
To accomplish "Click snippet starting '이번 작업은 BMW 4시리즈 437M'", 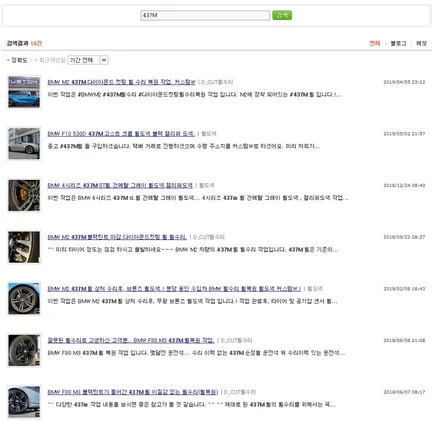I will pyautogui.click(x=198, y=198).
